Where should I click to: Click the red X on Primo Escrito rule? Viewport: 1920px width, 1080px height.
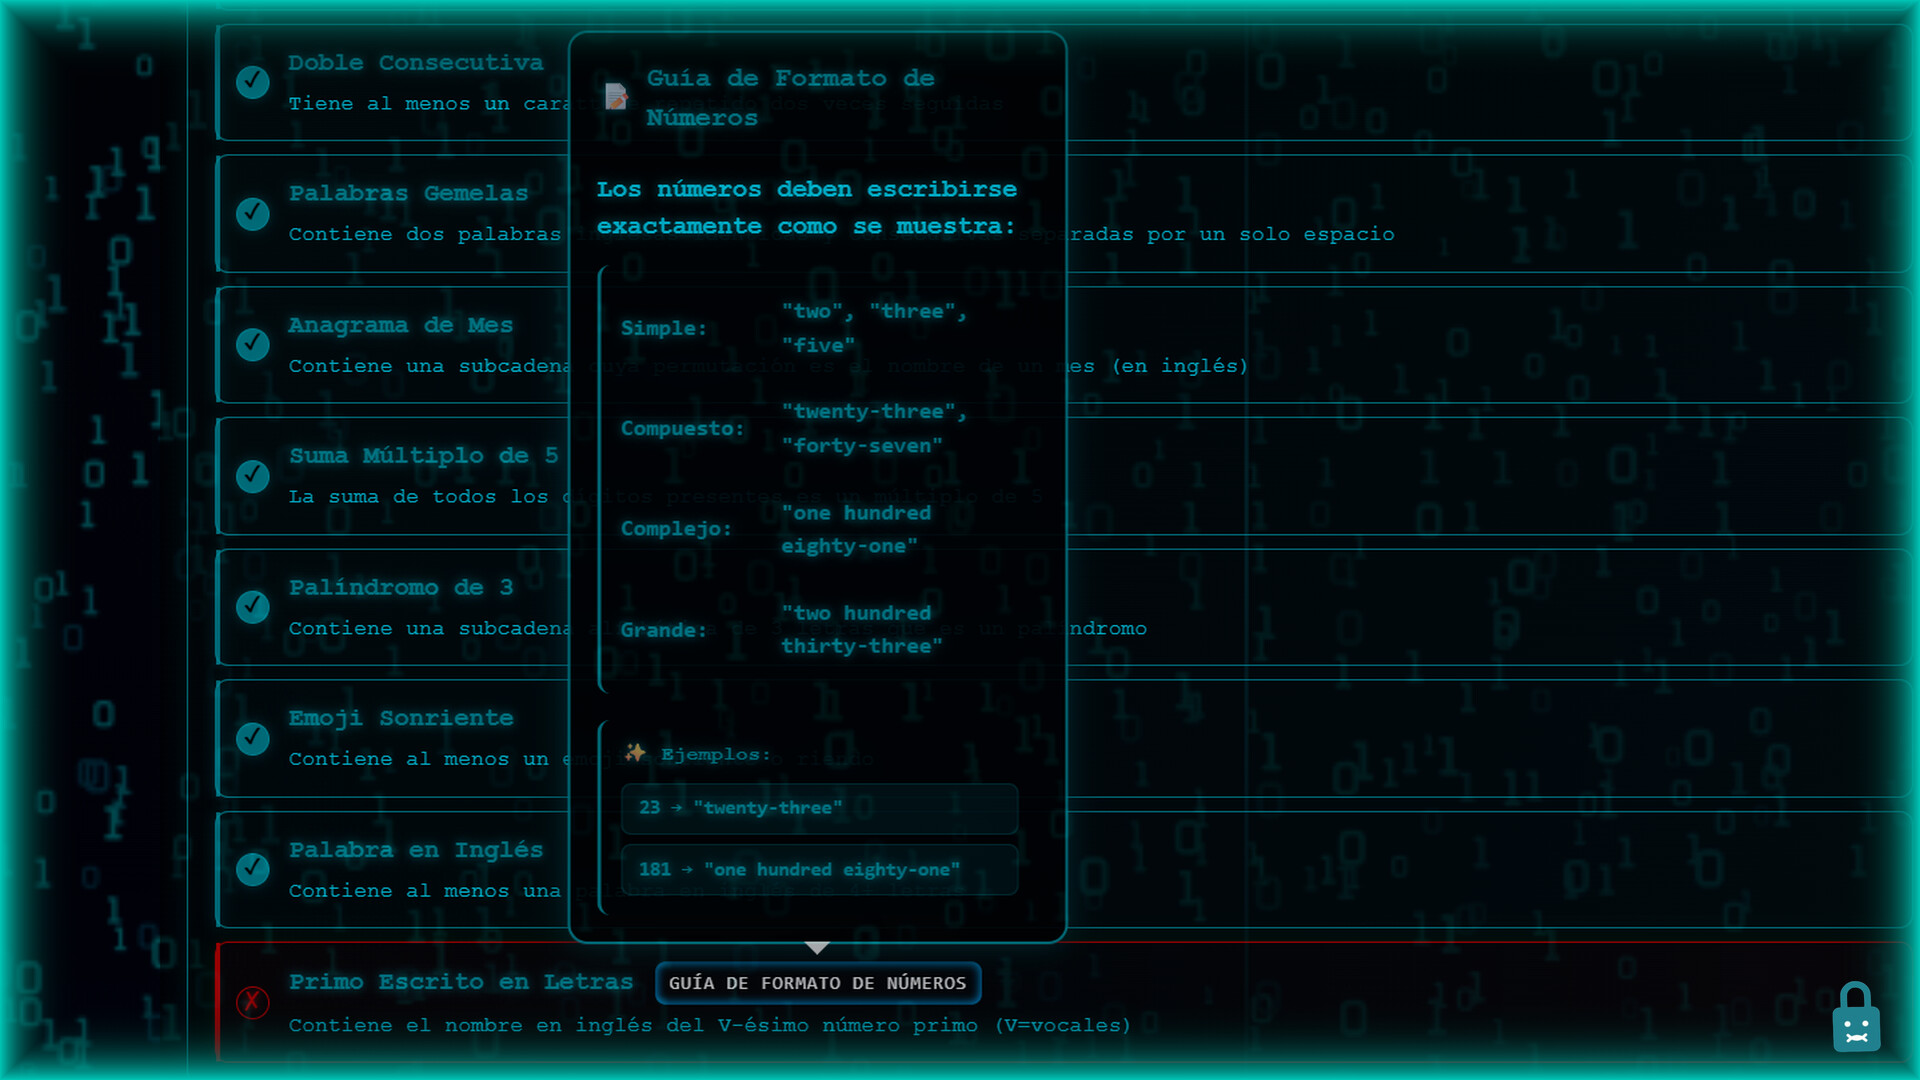pyautogui.click(x=252, y=1001)
